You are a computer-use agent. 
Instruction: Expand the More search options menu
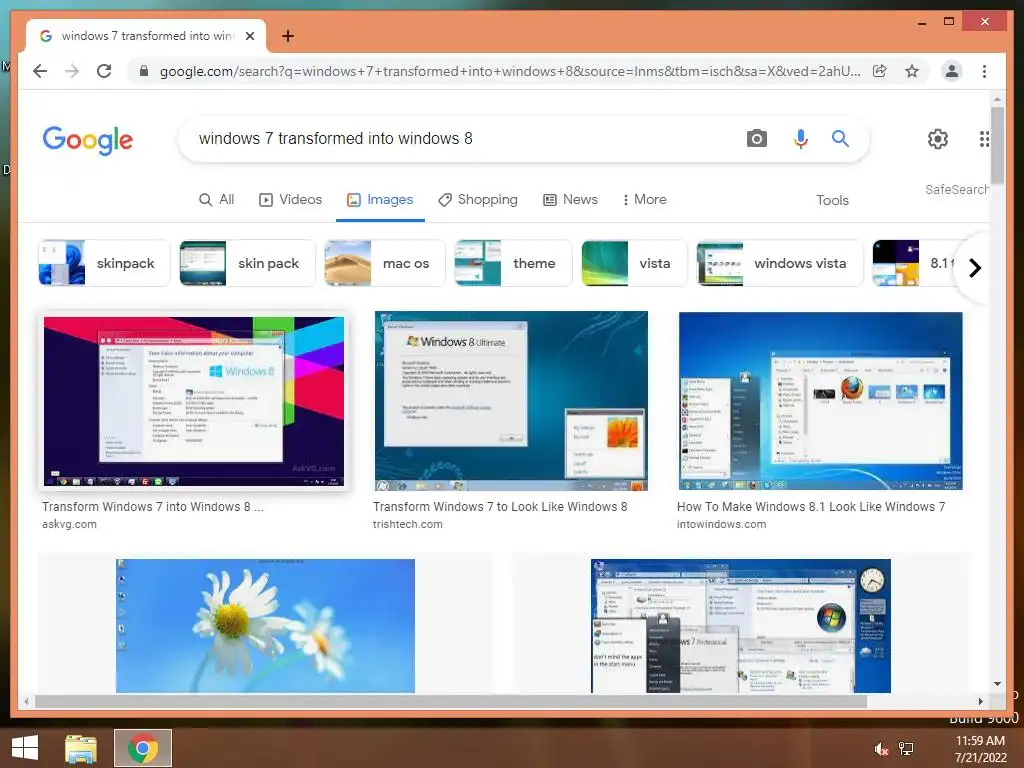tap(645, 199)
